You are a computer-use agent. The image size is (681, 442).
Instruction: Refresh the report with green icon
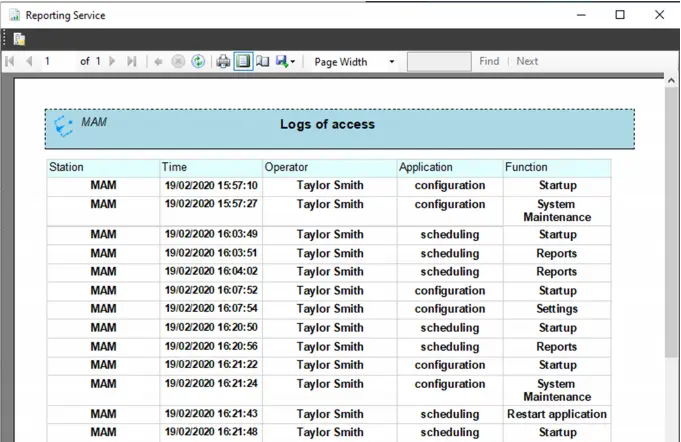pos(198,62)
